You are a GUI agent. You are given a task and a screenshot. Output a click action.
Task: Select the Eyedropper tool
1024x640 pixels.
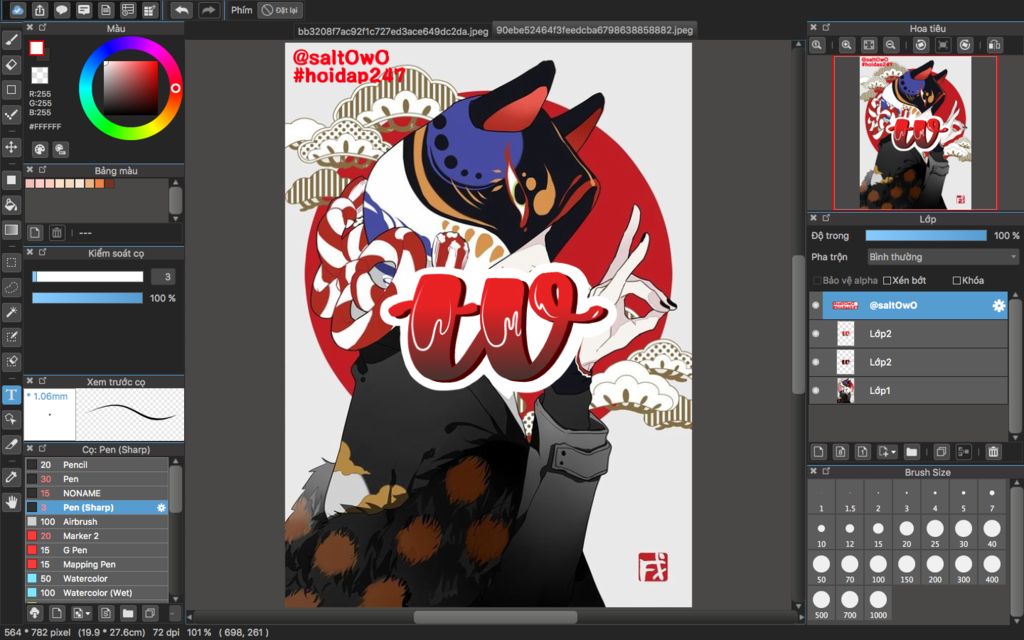12,477
